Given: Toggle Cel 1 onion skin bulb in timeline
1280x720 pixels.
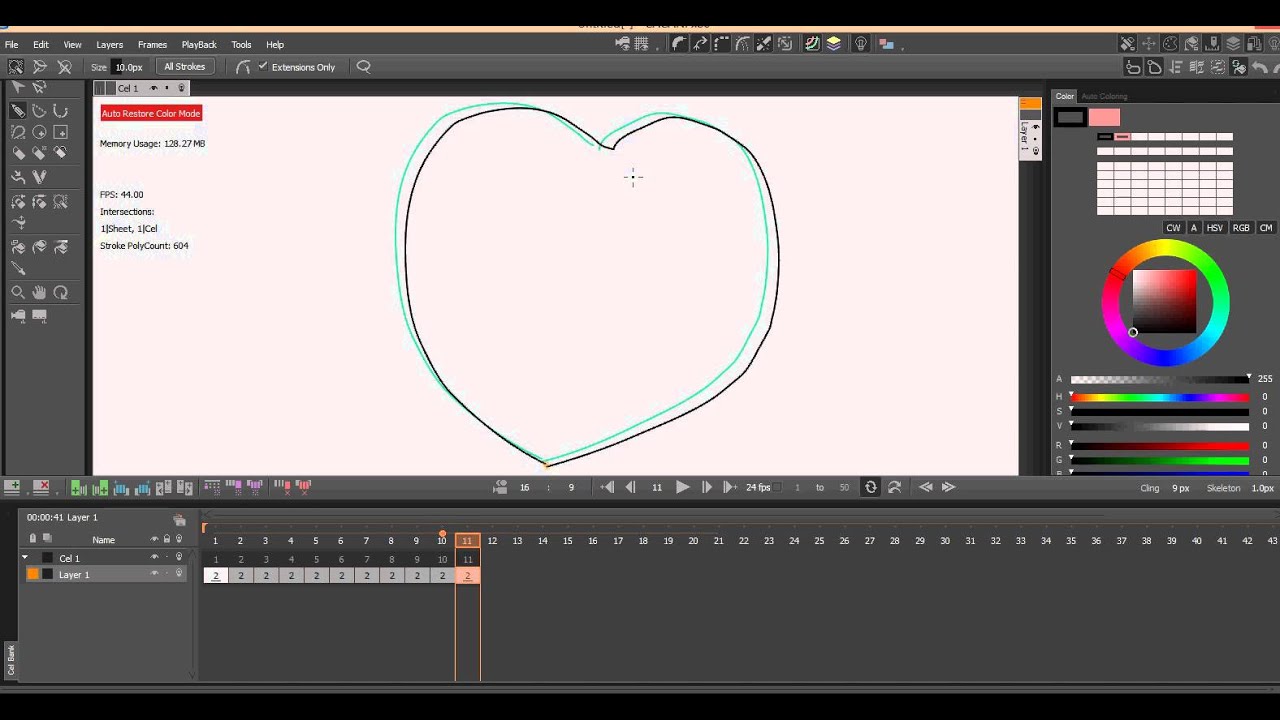Looking at the screenshot, I should point(179,557).
